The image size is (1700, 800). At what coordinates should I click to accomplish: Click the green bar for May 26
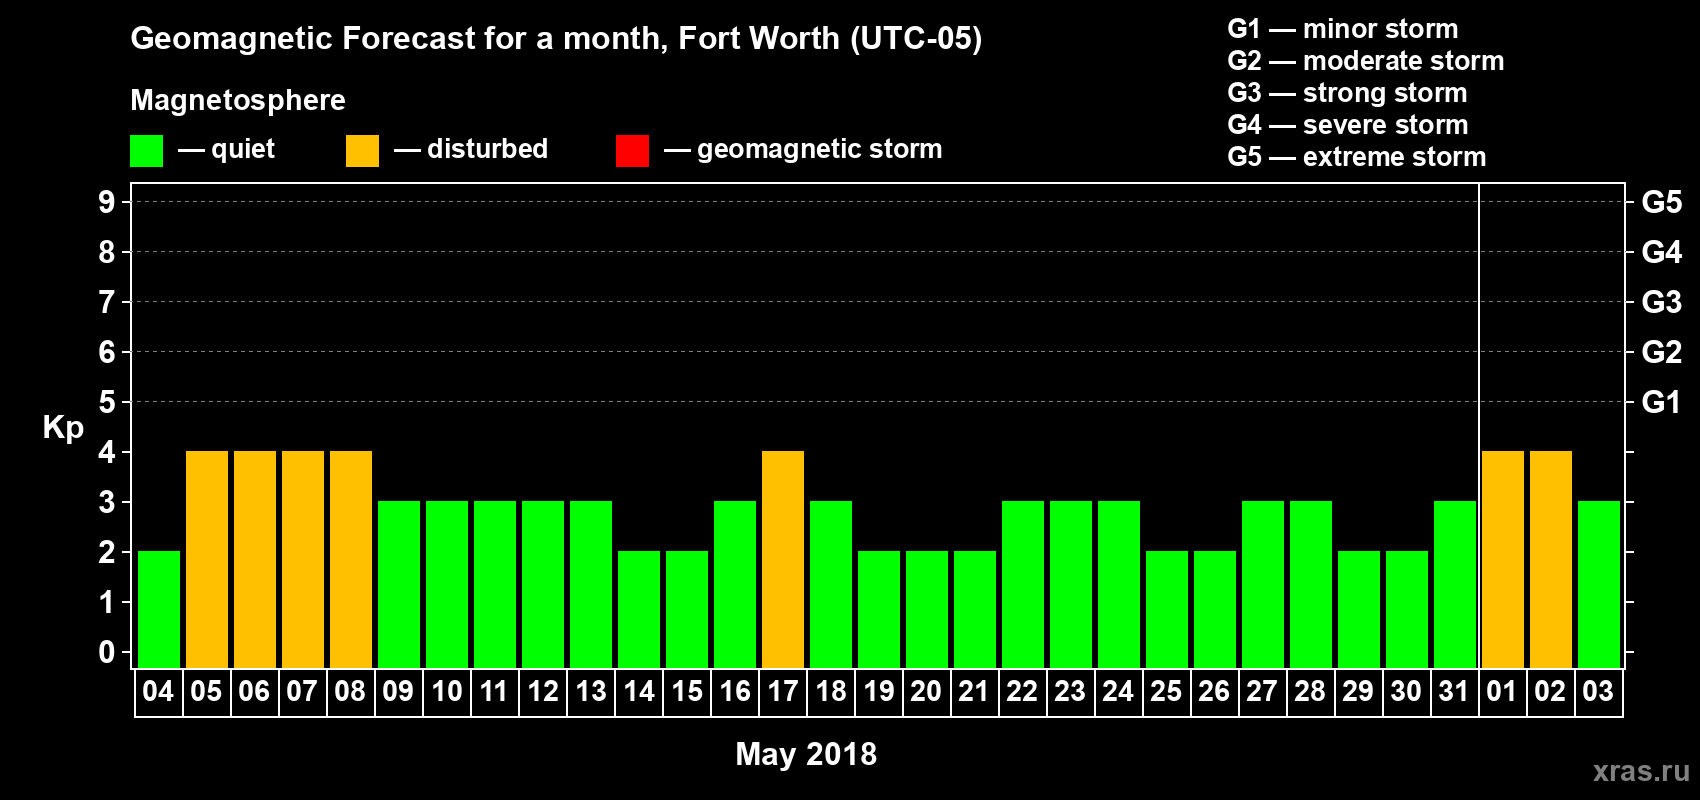coord(1215,609)
